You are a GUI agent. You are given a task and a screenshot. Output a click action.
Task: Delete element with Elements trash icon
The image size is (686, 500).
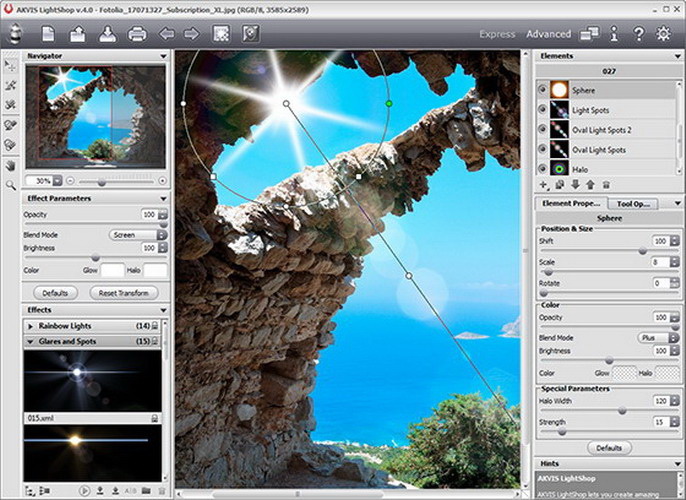(606, 185)
